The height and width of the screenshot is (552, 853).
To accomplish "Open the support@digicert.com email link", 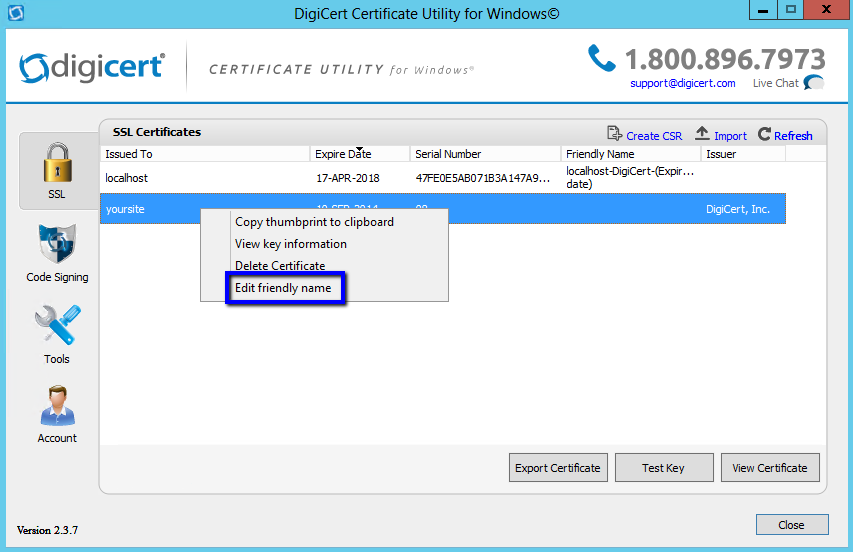I will coord(683,83).
